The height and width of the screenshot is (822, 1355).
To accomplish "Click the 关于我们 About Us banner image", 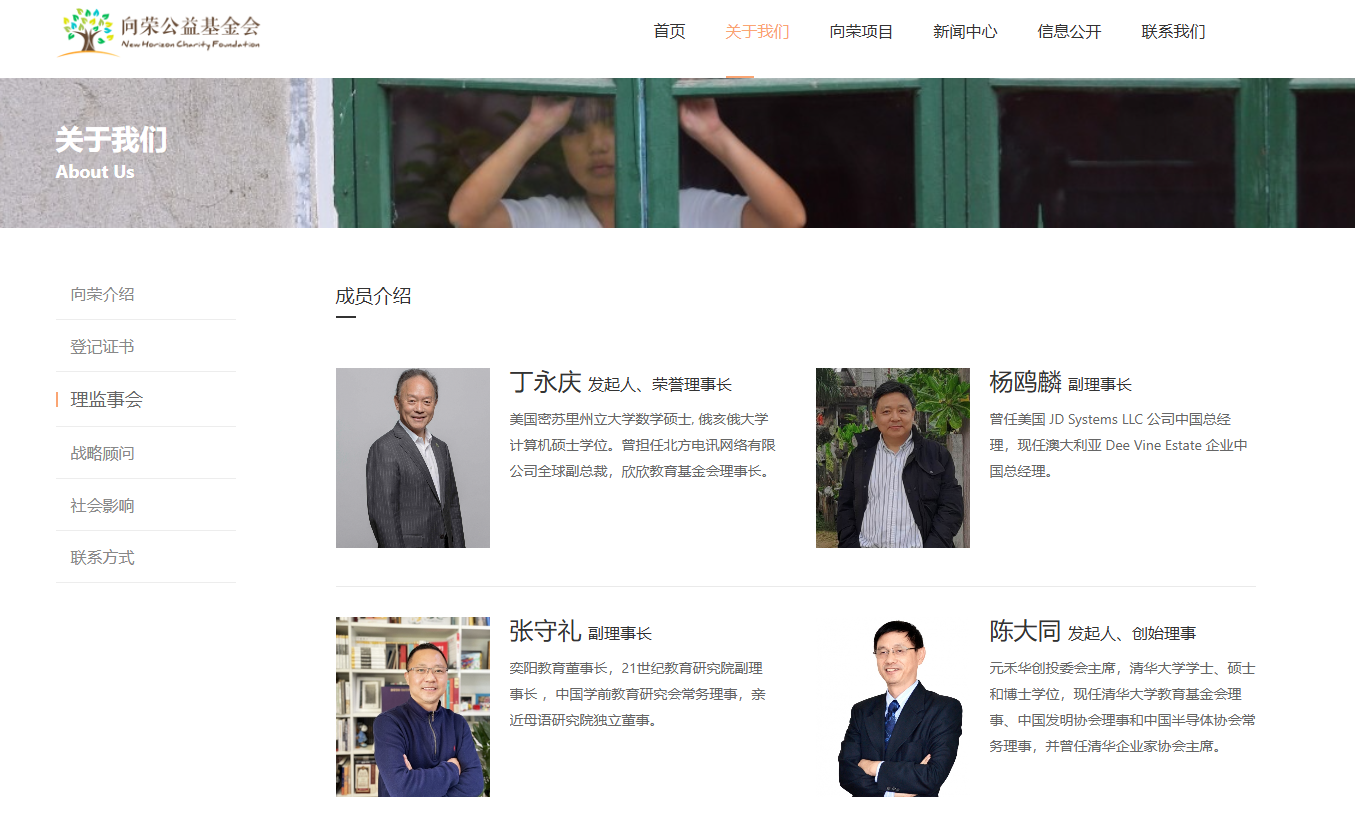I will (677, 153).
